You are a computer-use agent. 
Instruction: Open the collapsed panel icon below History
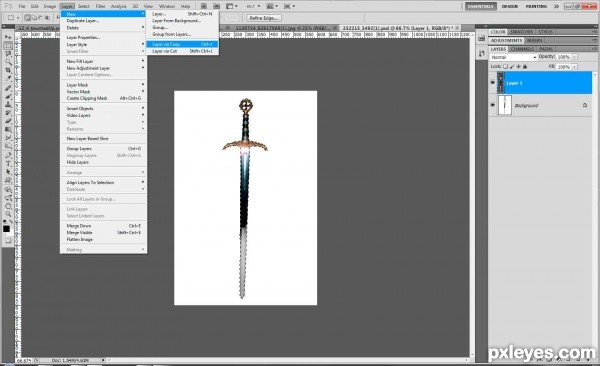pyautogui.click(x=482, y=54)
